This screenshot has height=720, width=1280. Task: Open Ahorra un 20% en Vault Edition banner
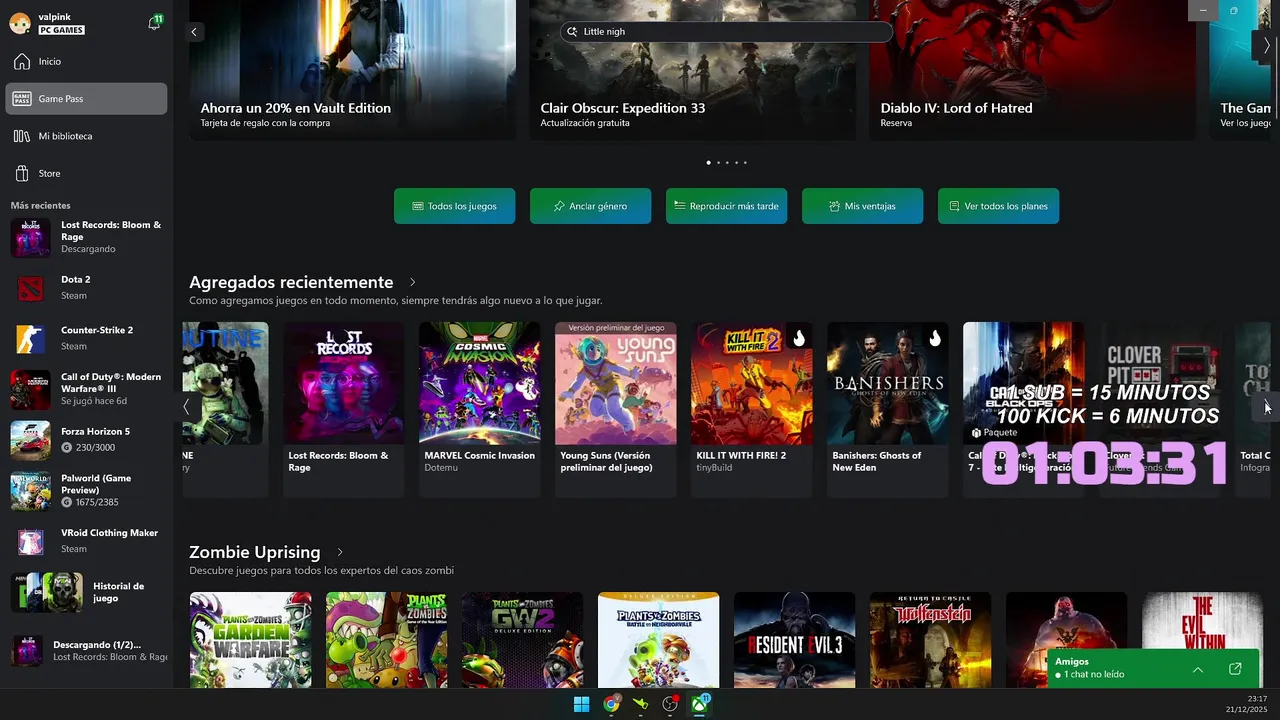353,70
